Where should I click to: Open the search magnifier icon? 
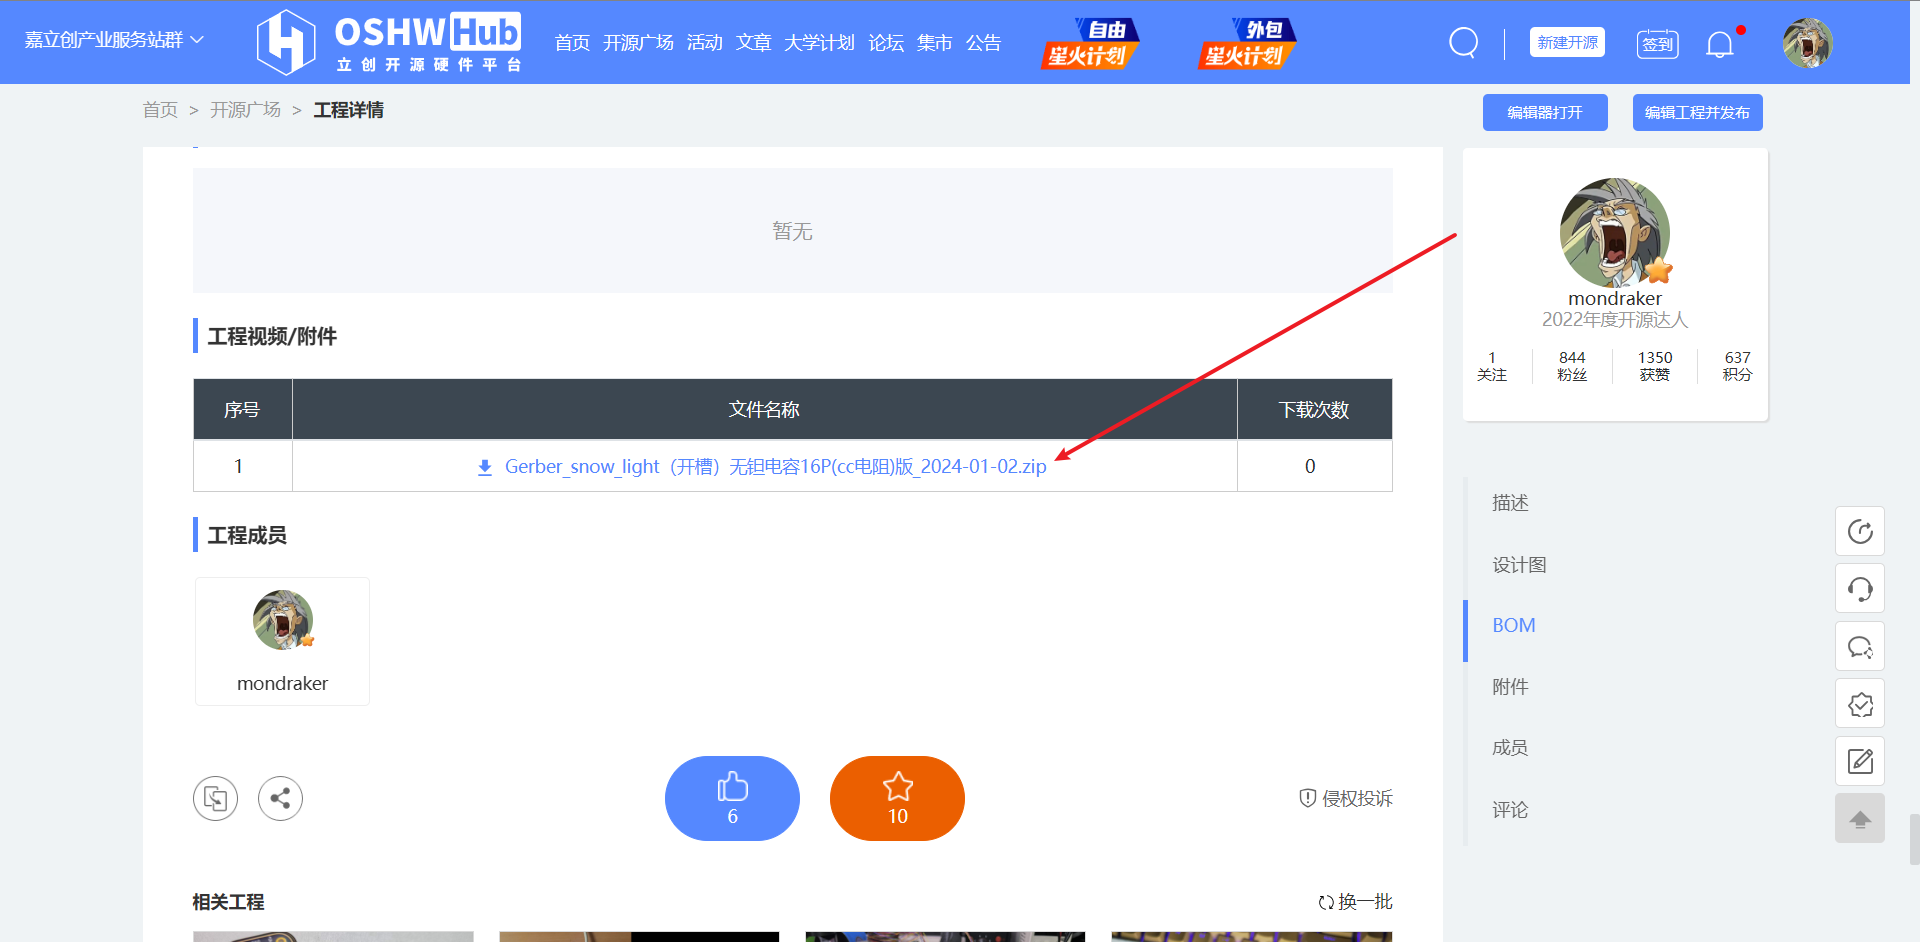pyautogui.click(x=1463, y=43)
